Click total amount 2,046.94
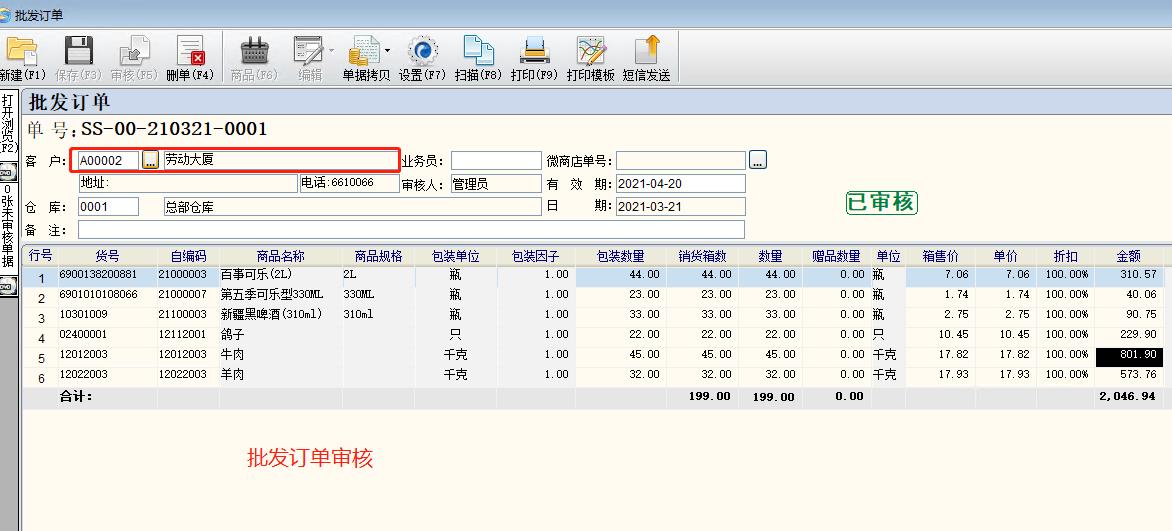The width and height of the screenshot is (1172, 531). 1129,396
